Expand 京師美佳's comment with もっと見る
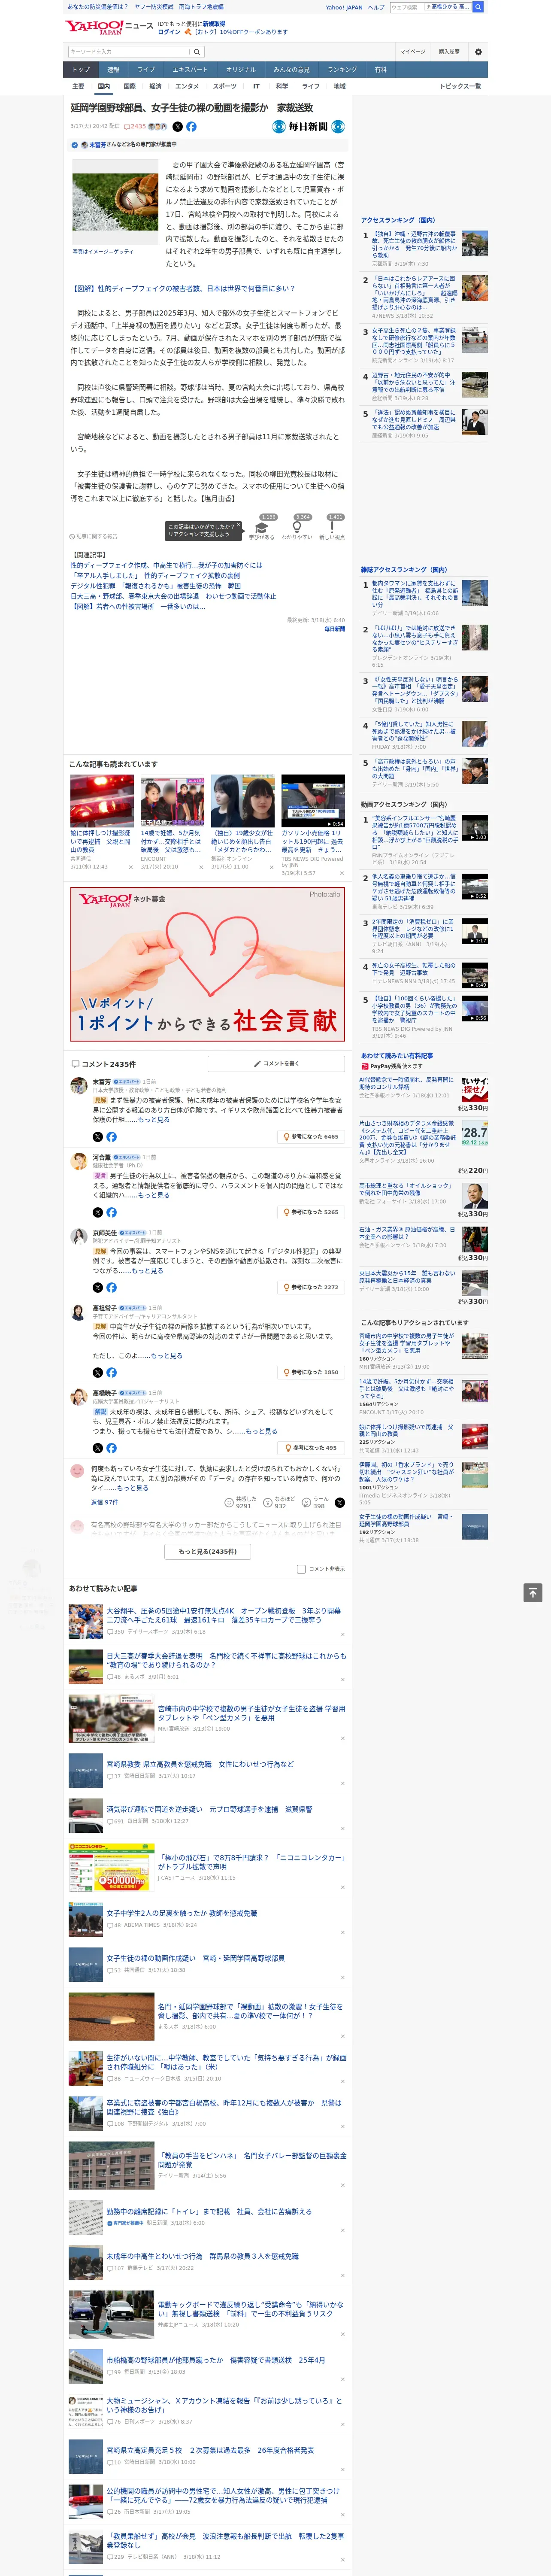Image resolution: width=551 pixels, height=2576 pixels. click(147, 1270)
